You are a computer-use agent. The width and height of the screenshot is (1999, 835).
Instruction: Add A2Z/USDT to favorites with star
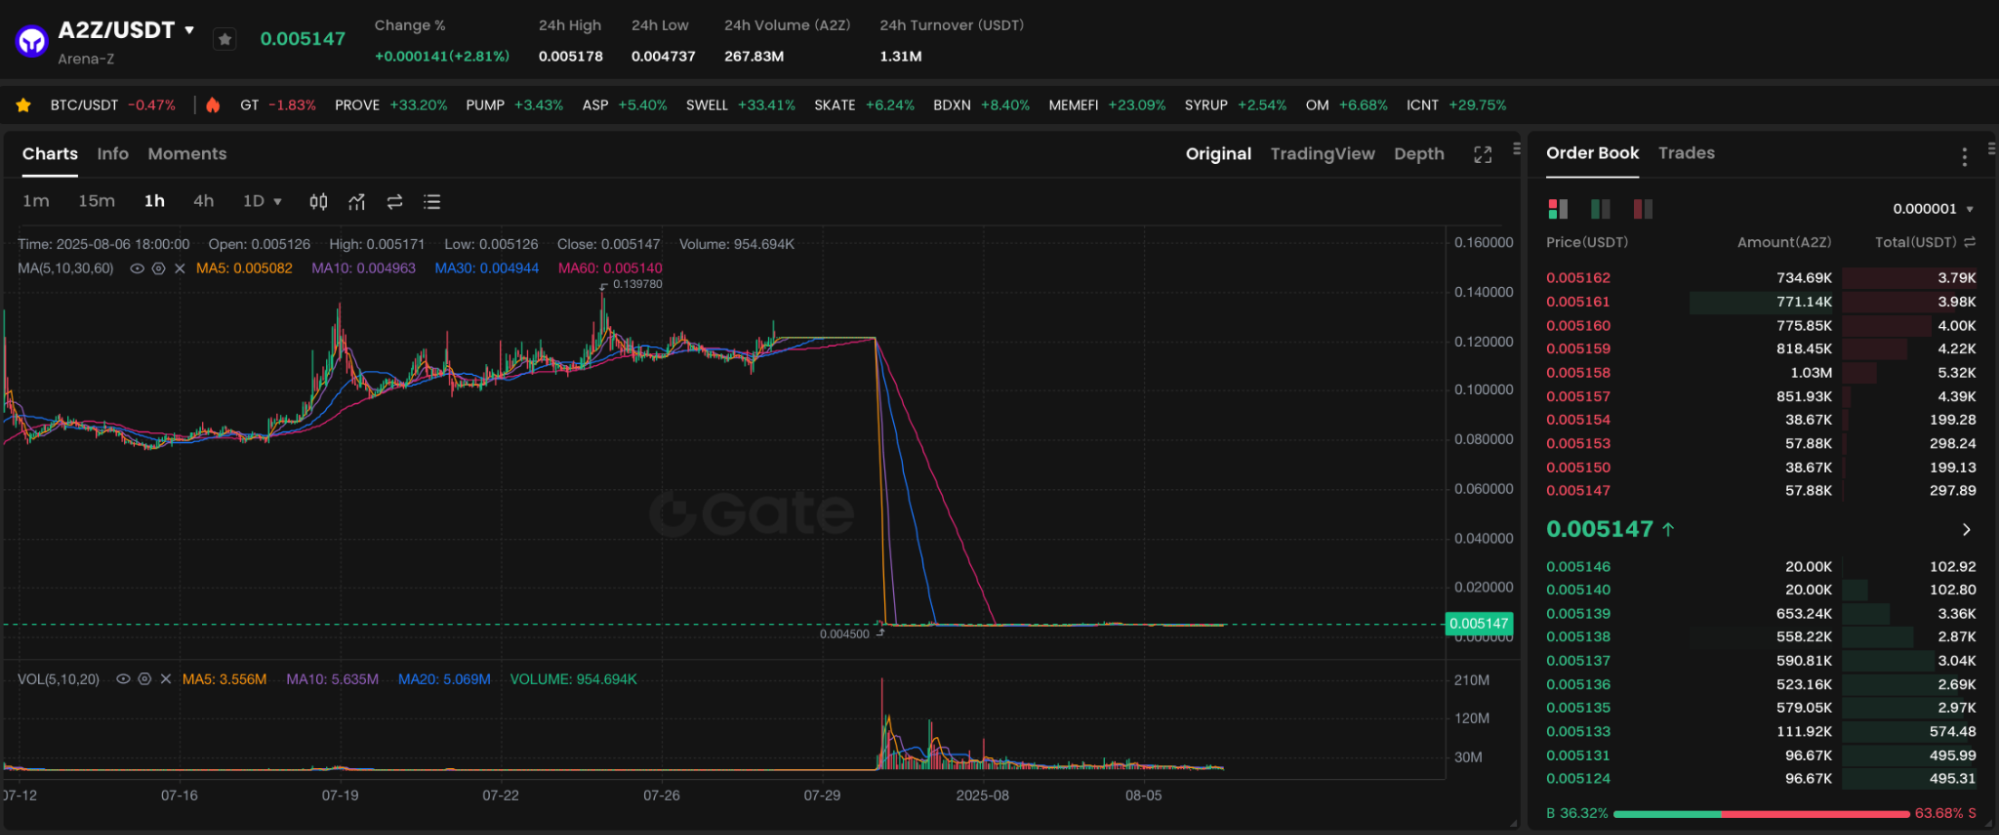225,39
